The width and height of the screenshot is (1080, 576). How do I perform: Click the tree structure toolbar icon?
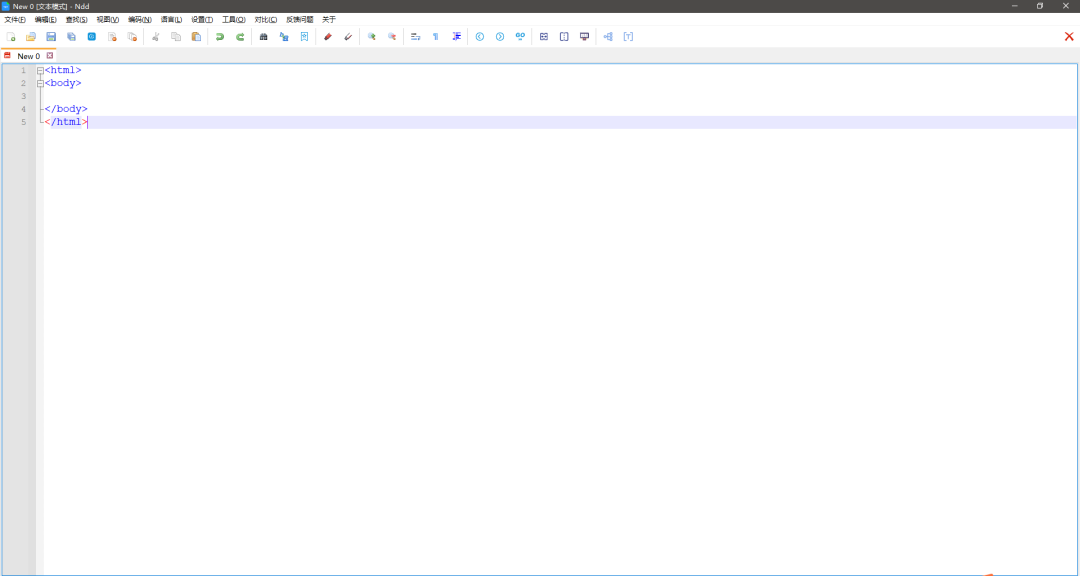pos(608,37)
